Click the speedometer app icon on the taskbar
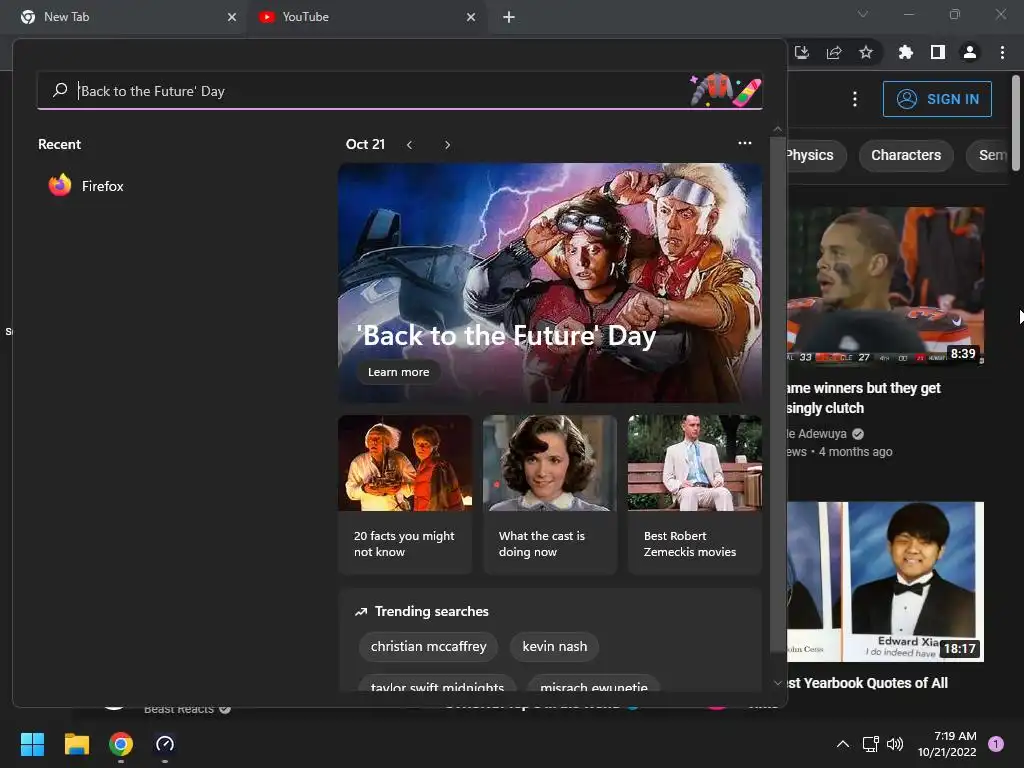The image size is (1024, 768). [165, 744]
